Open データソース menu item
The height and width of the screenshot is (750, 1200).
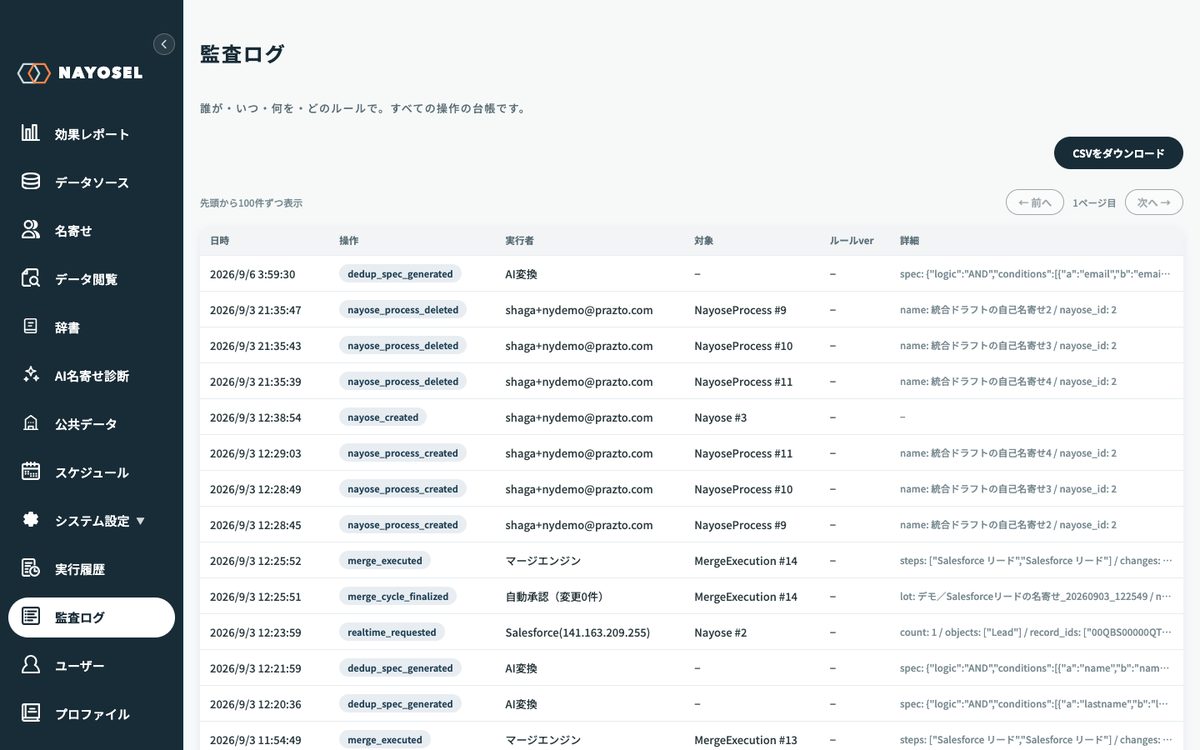click(91, 182)
